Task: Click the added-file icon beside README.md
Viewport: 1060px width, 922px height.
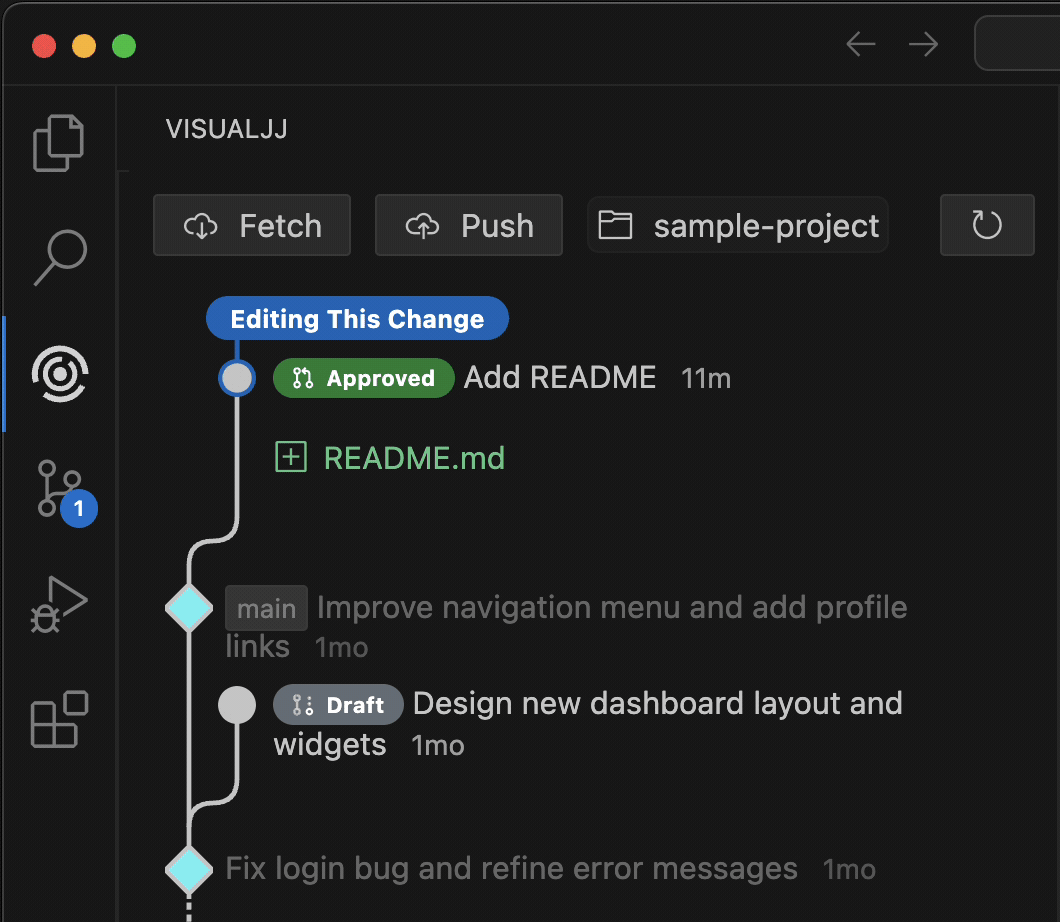Action: (x=290, y=457)
